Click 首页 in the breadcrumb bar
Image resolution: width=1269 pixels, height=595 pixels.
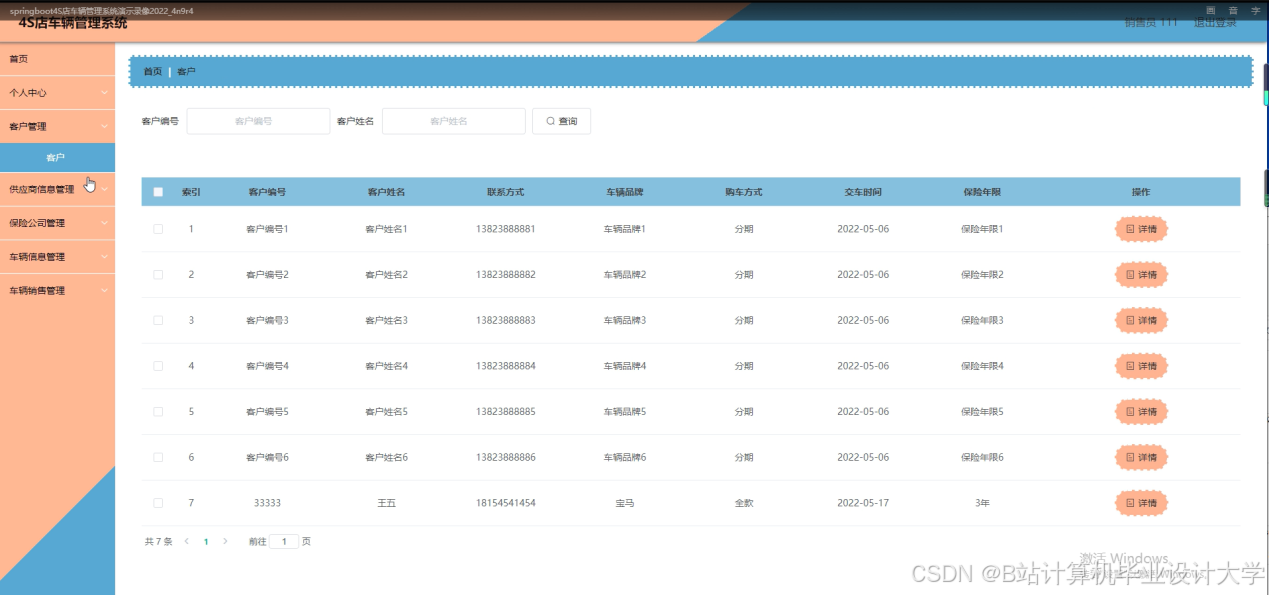click(152, 72)
